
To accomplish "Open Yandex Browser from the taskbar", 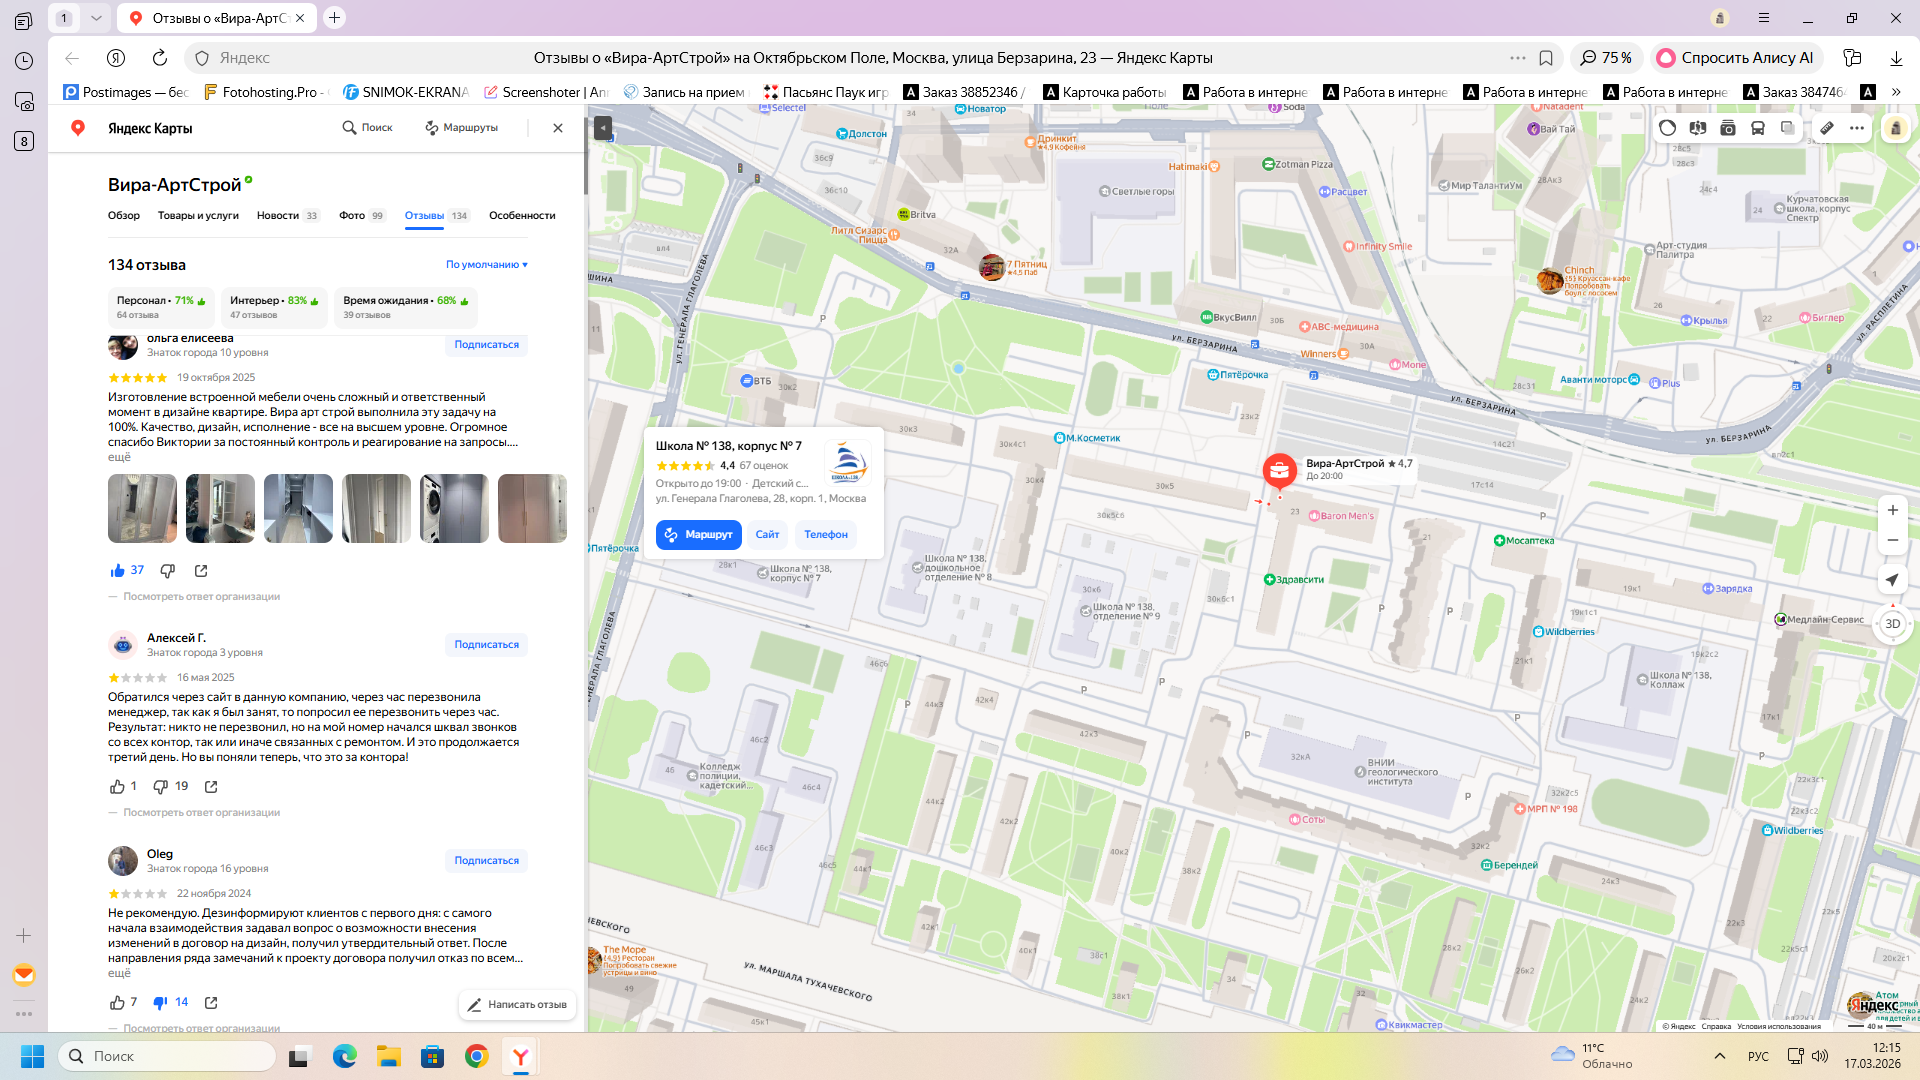I will point(521,1057).
